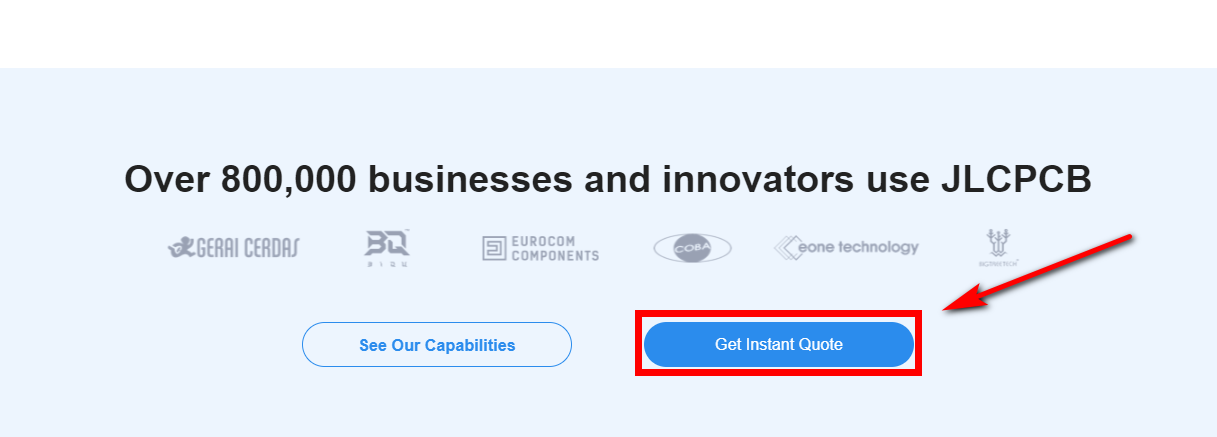Open the See Our Capabilities button
Viewport: 1217px width, 437px height.
tap(437, 345)
